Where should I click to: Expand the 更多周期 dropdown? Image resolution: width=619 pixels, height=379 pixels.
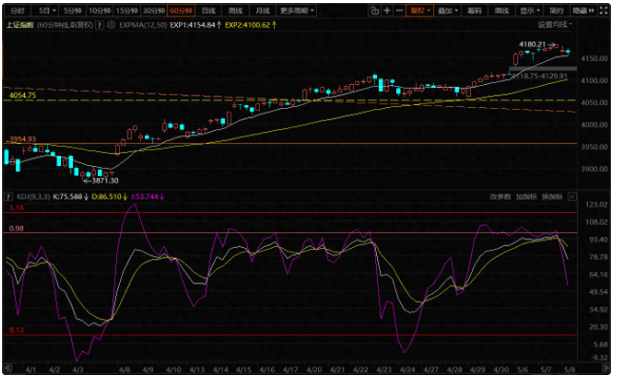coord(297,11)
